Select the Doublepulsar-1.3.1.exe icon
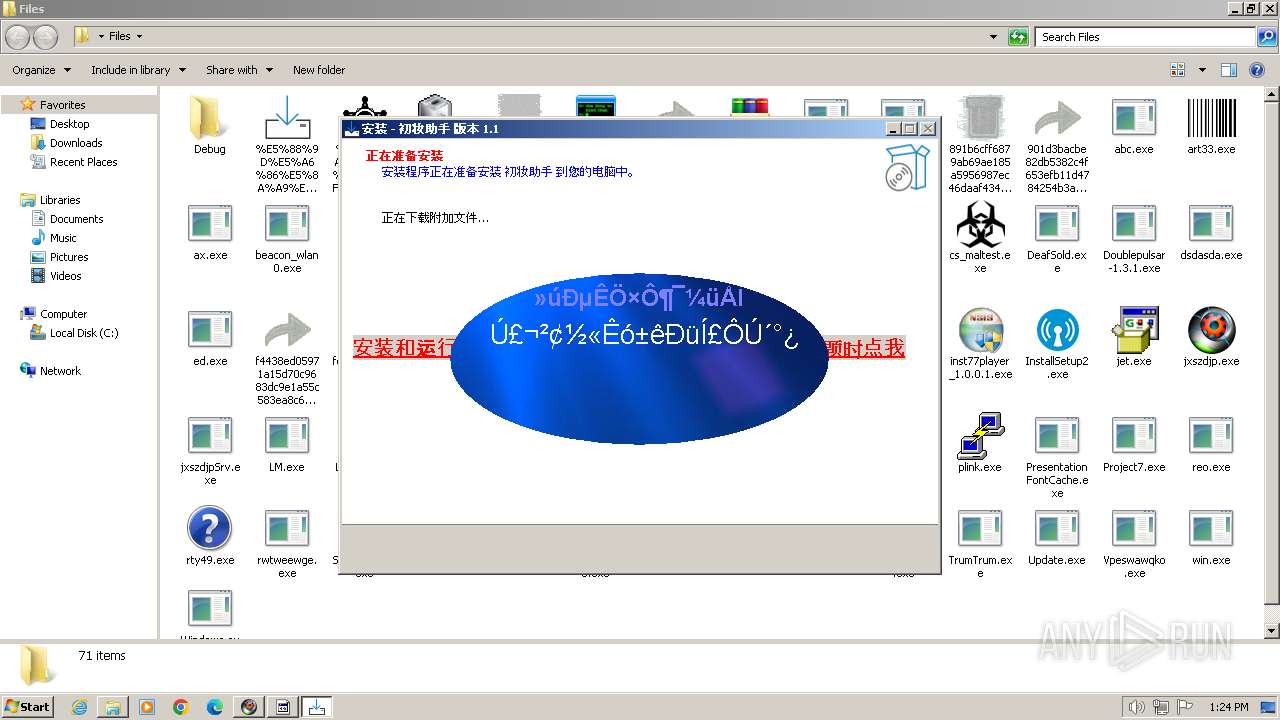The width and height of the screenshot is (1280, 720). coord(1134,224)
